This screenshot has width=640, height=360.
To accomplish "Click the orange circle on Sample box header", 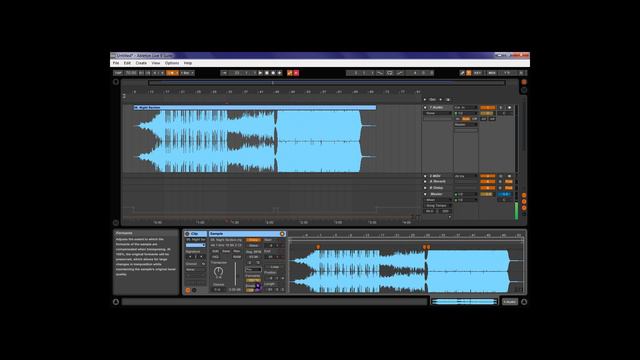I will tap(282, 234).
